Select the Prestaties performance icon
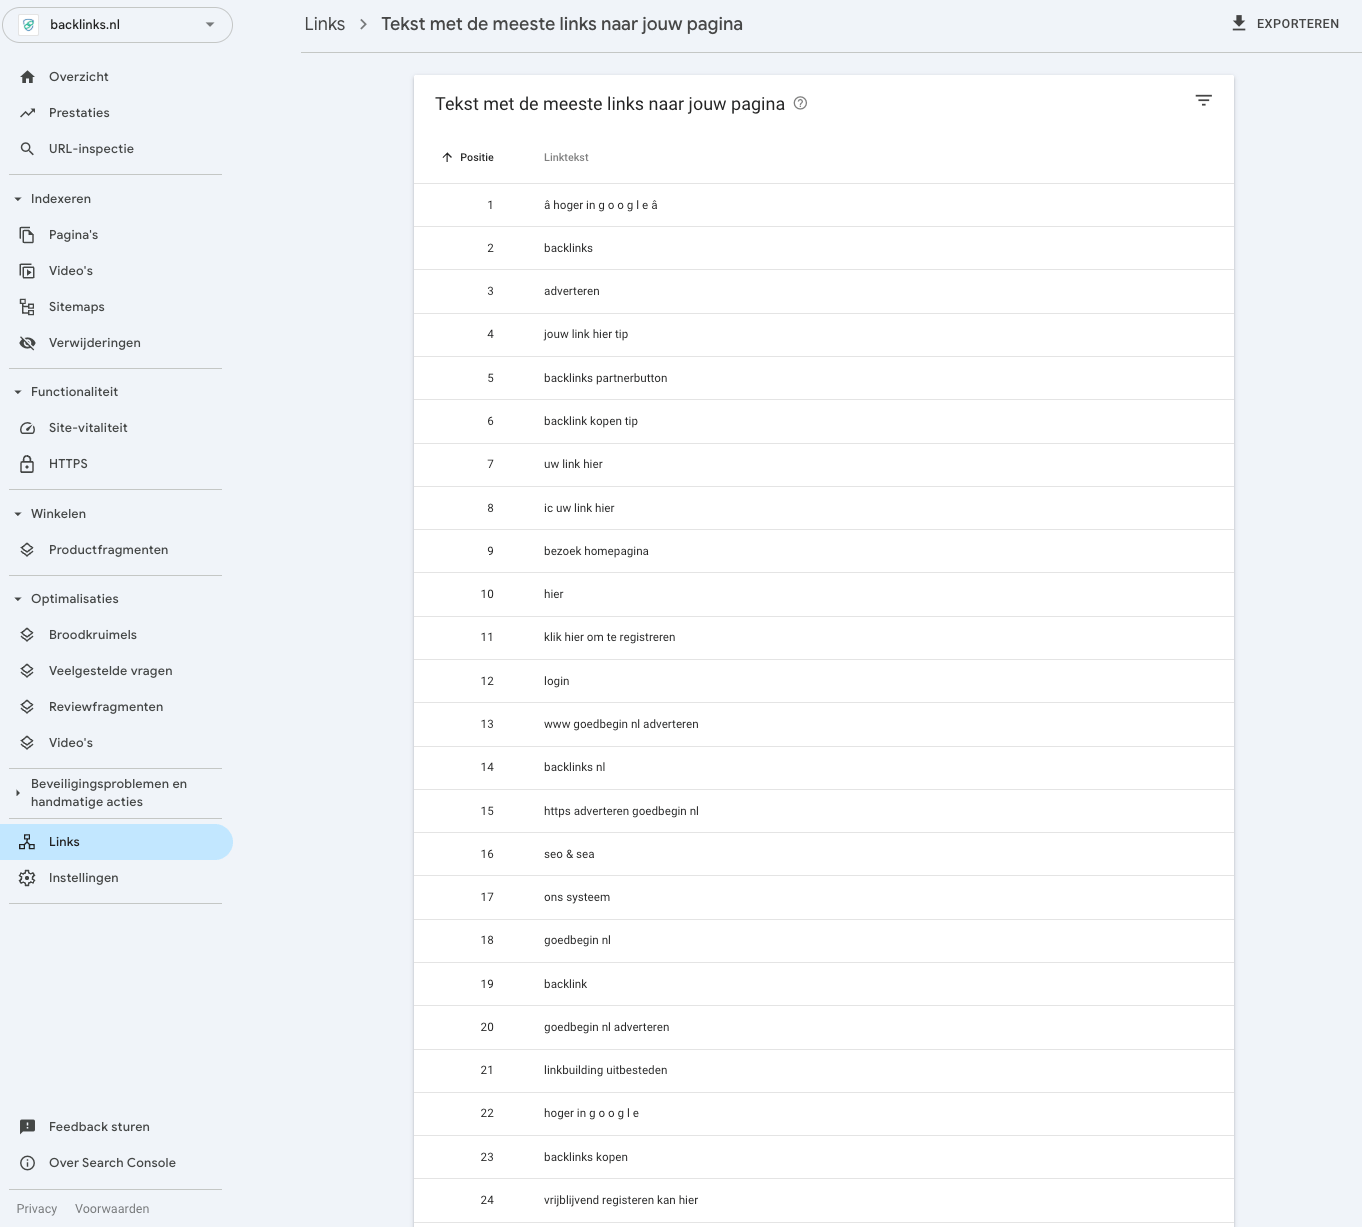Viewport: 1362px width, 1227px height. tap(27, 112)
